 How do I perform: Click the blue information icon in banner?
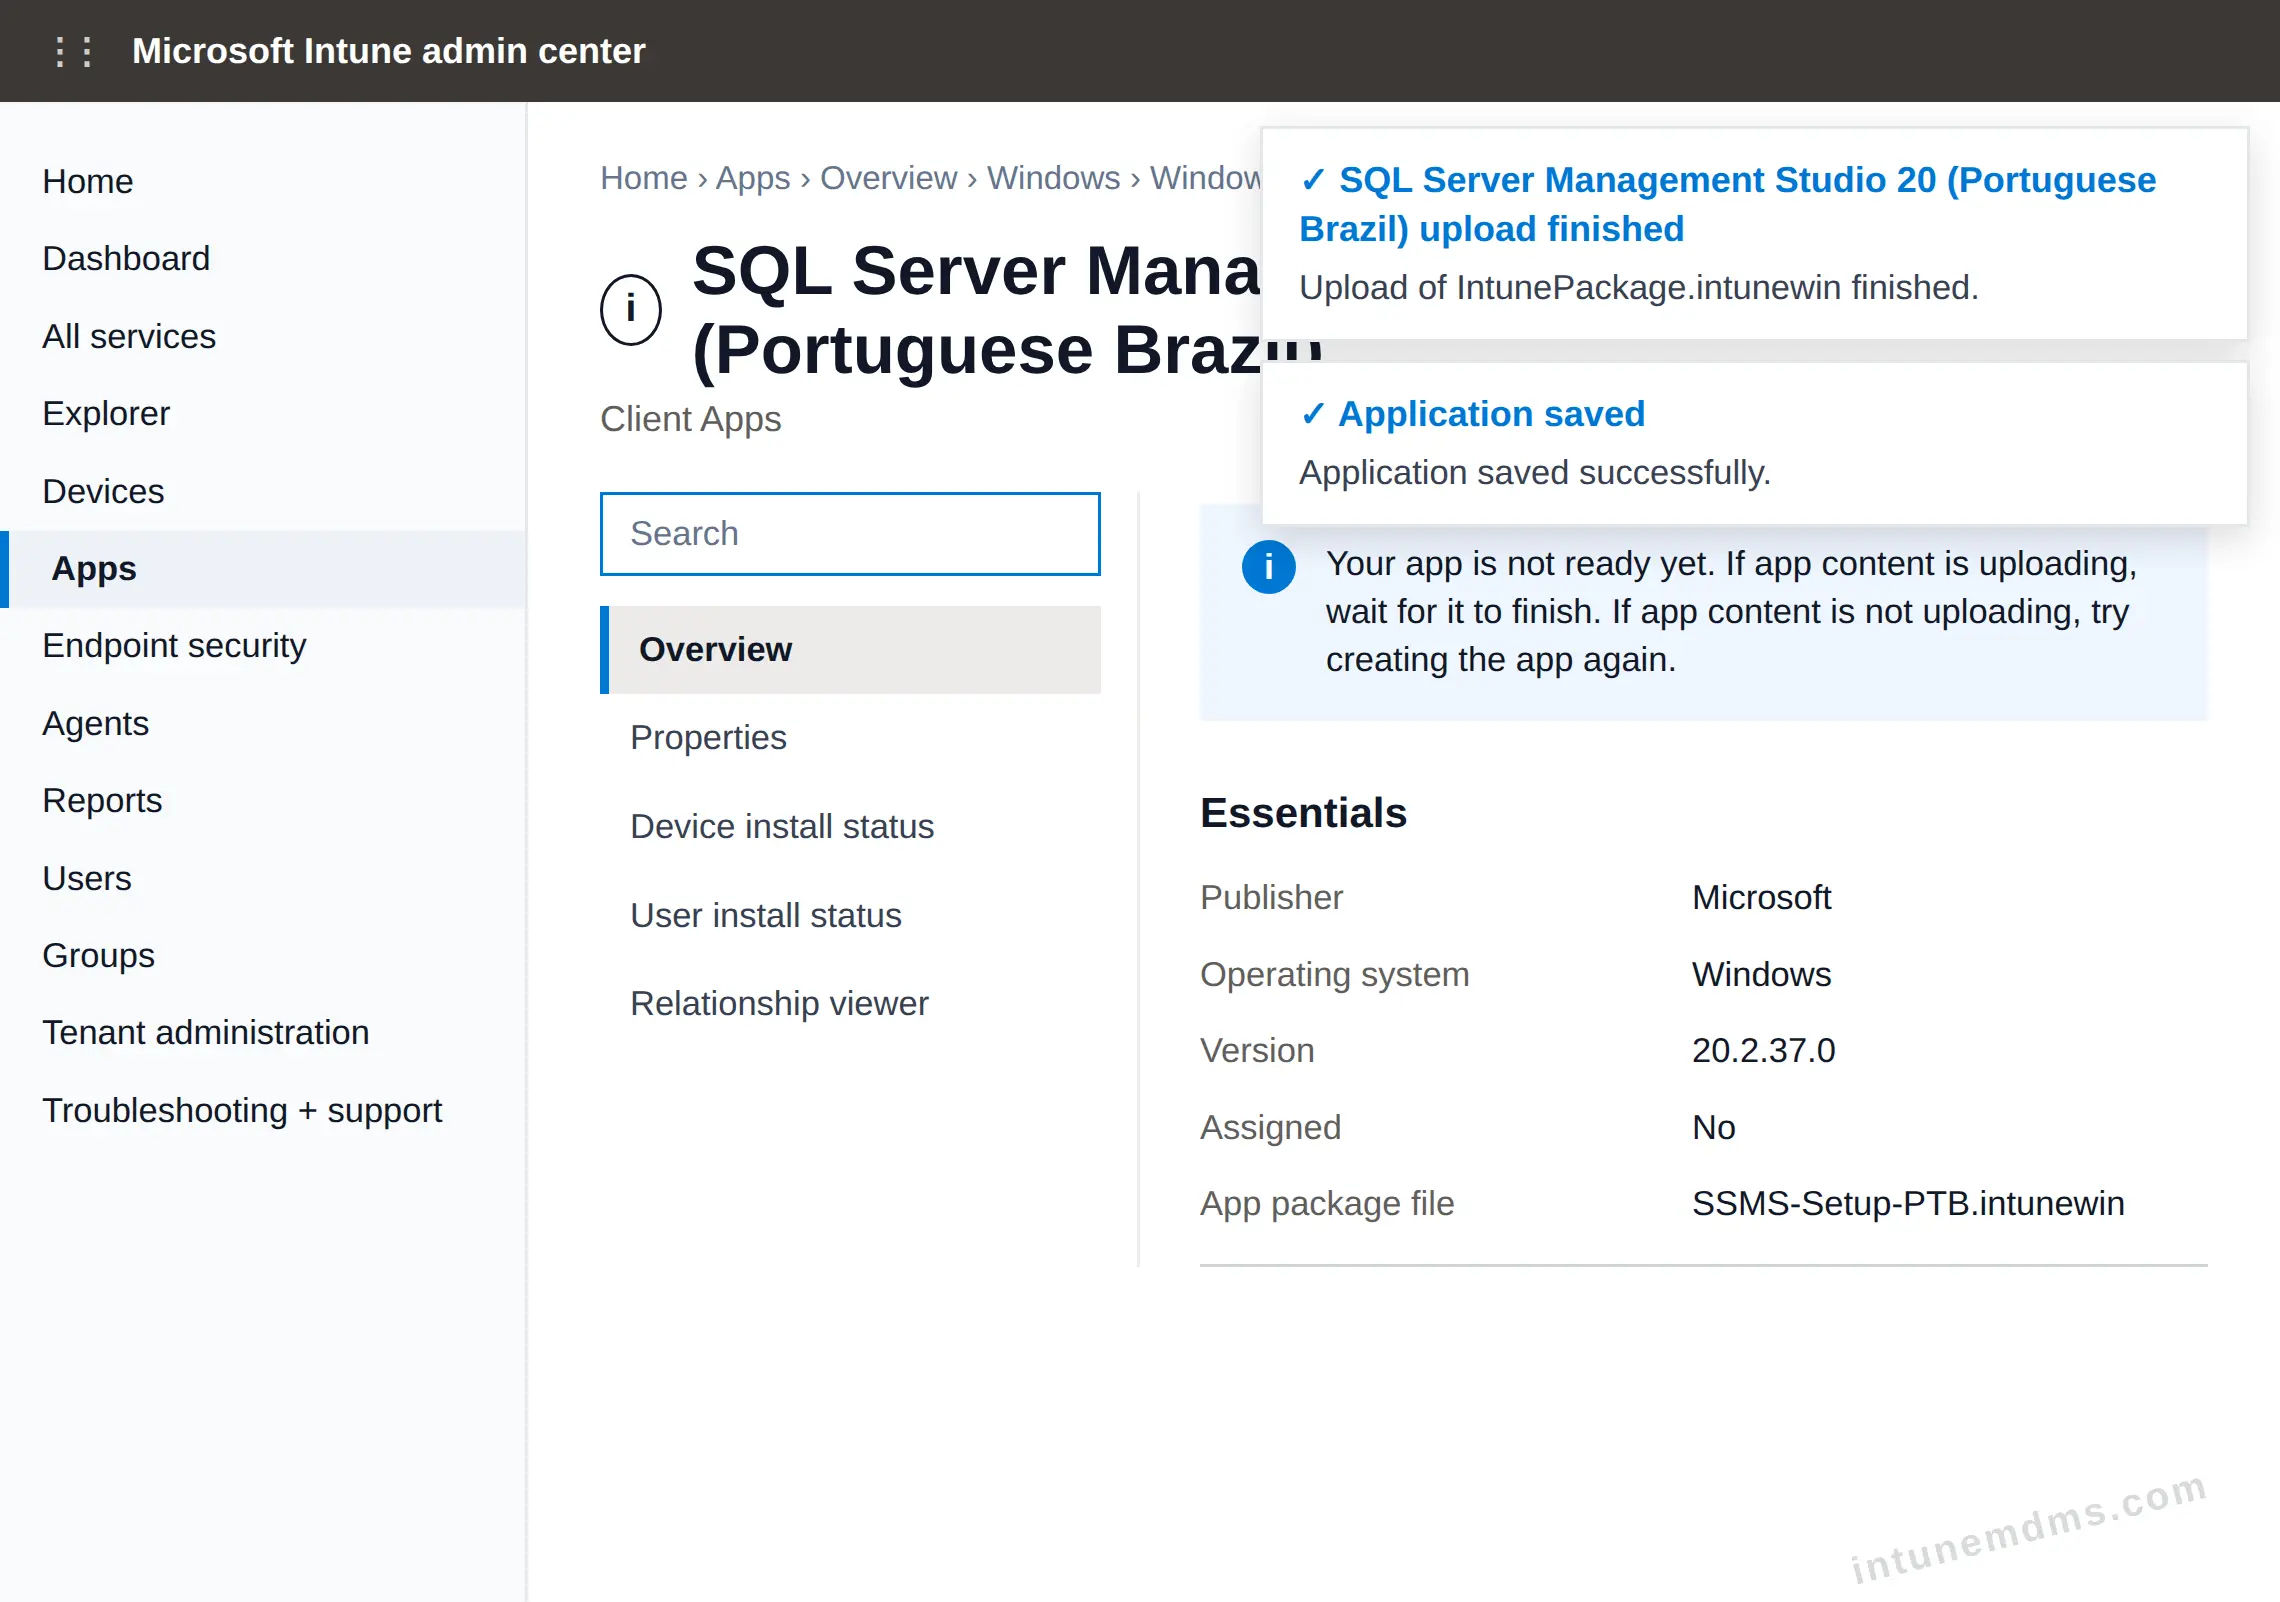pos(1268,567)
